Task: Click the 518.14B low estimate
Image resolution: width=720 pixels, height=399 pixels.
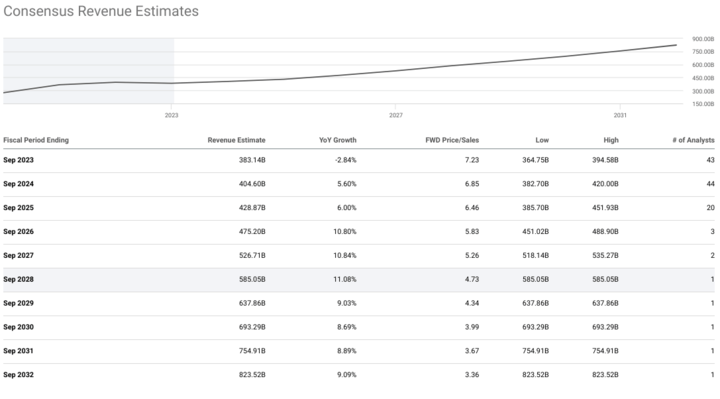Action: pos(535,256)
